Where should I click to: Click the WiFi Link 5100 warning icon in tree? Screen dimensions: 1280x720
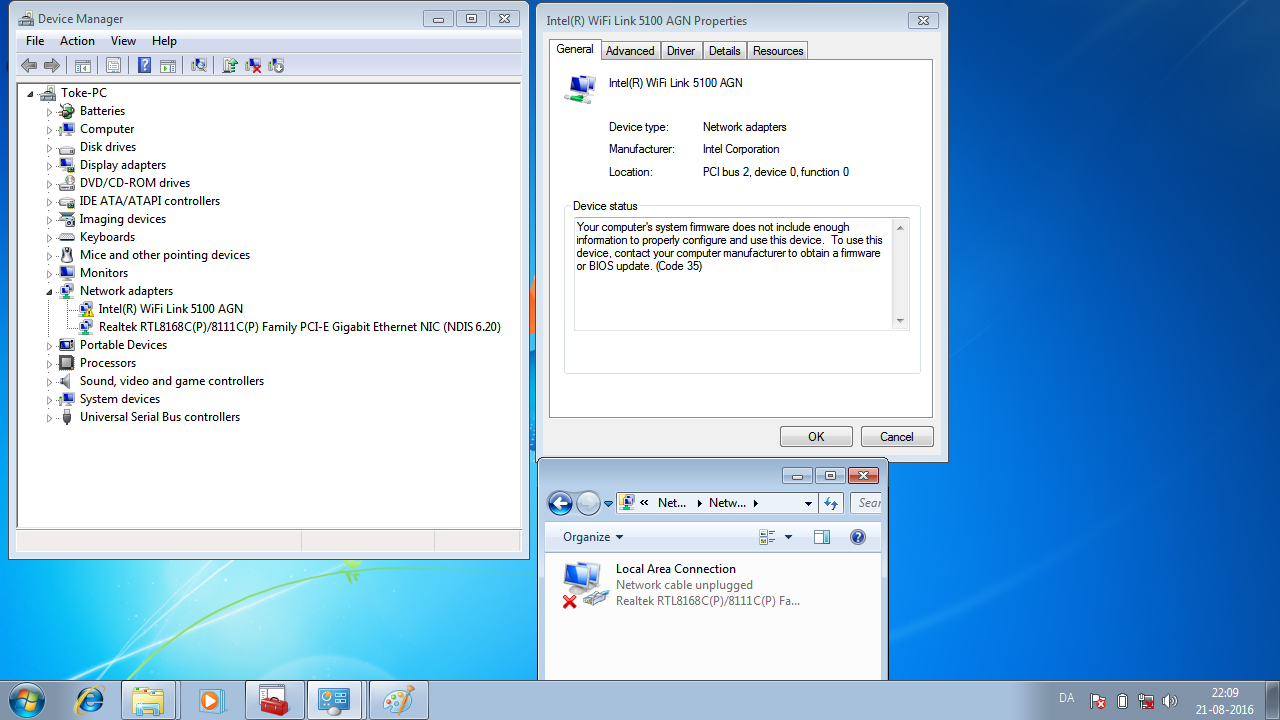click(x=86, y=309)
